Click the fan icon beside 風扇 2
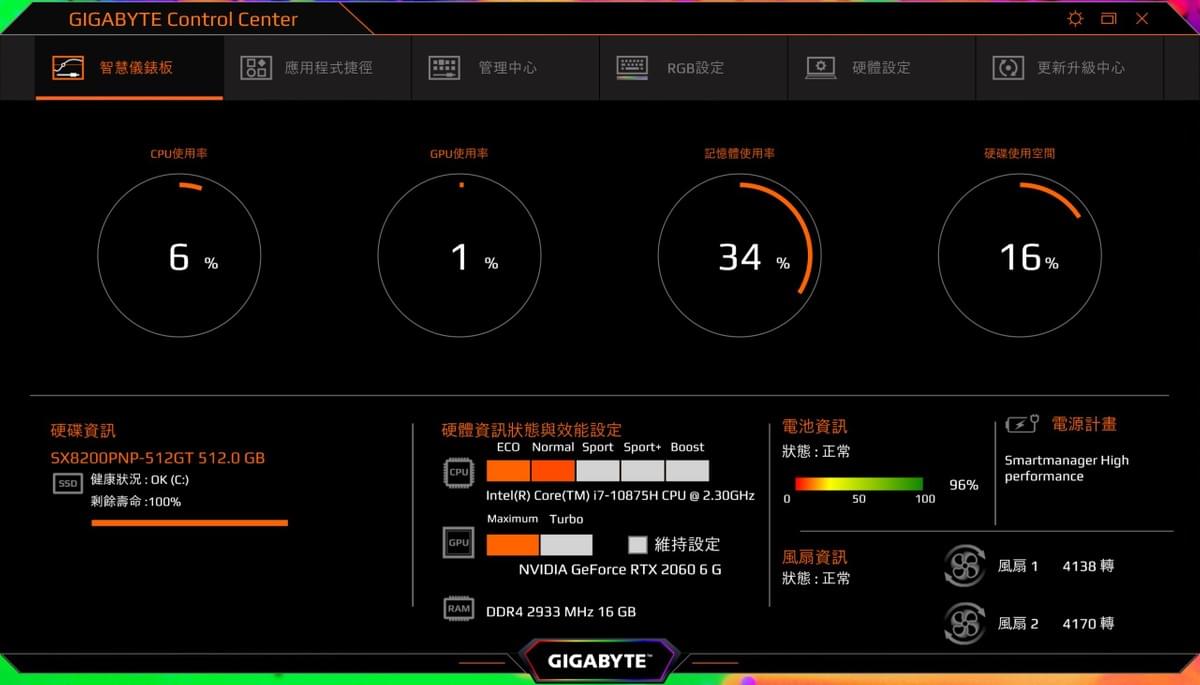Screen dimensions: 1200x685 click(x=965, y=623)
